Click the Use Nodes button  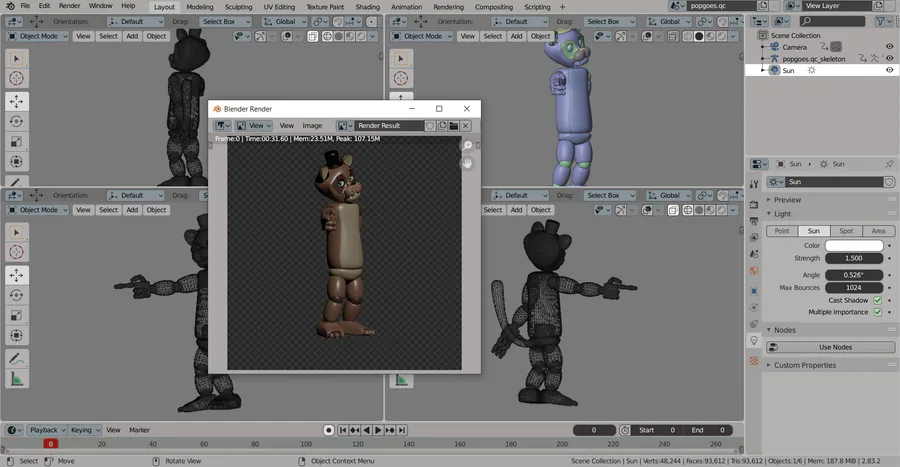[x=831, y=347]
